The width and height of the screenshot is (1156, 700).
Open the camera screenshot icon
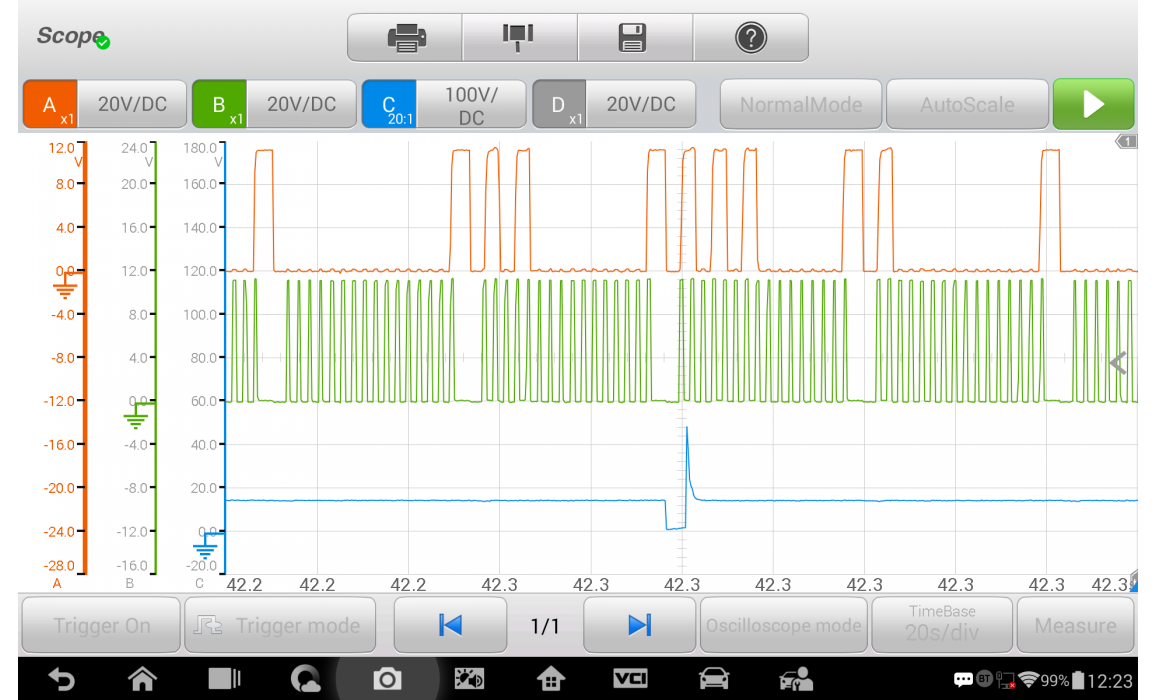tap(386, 680)
